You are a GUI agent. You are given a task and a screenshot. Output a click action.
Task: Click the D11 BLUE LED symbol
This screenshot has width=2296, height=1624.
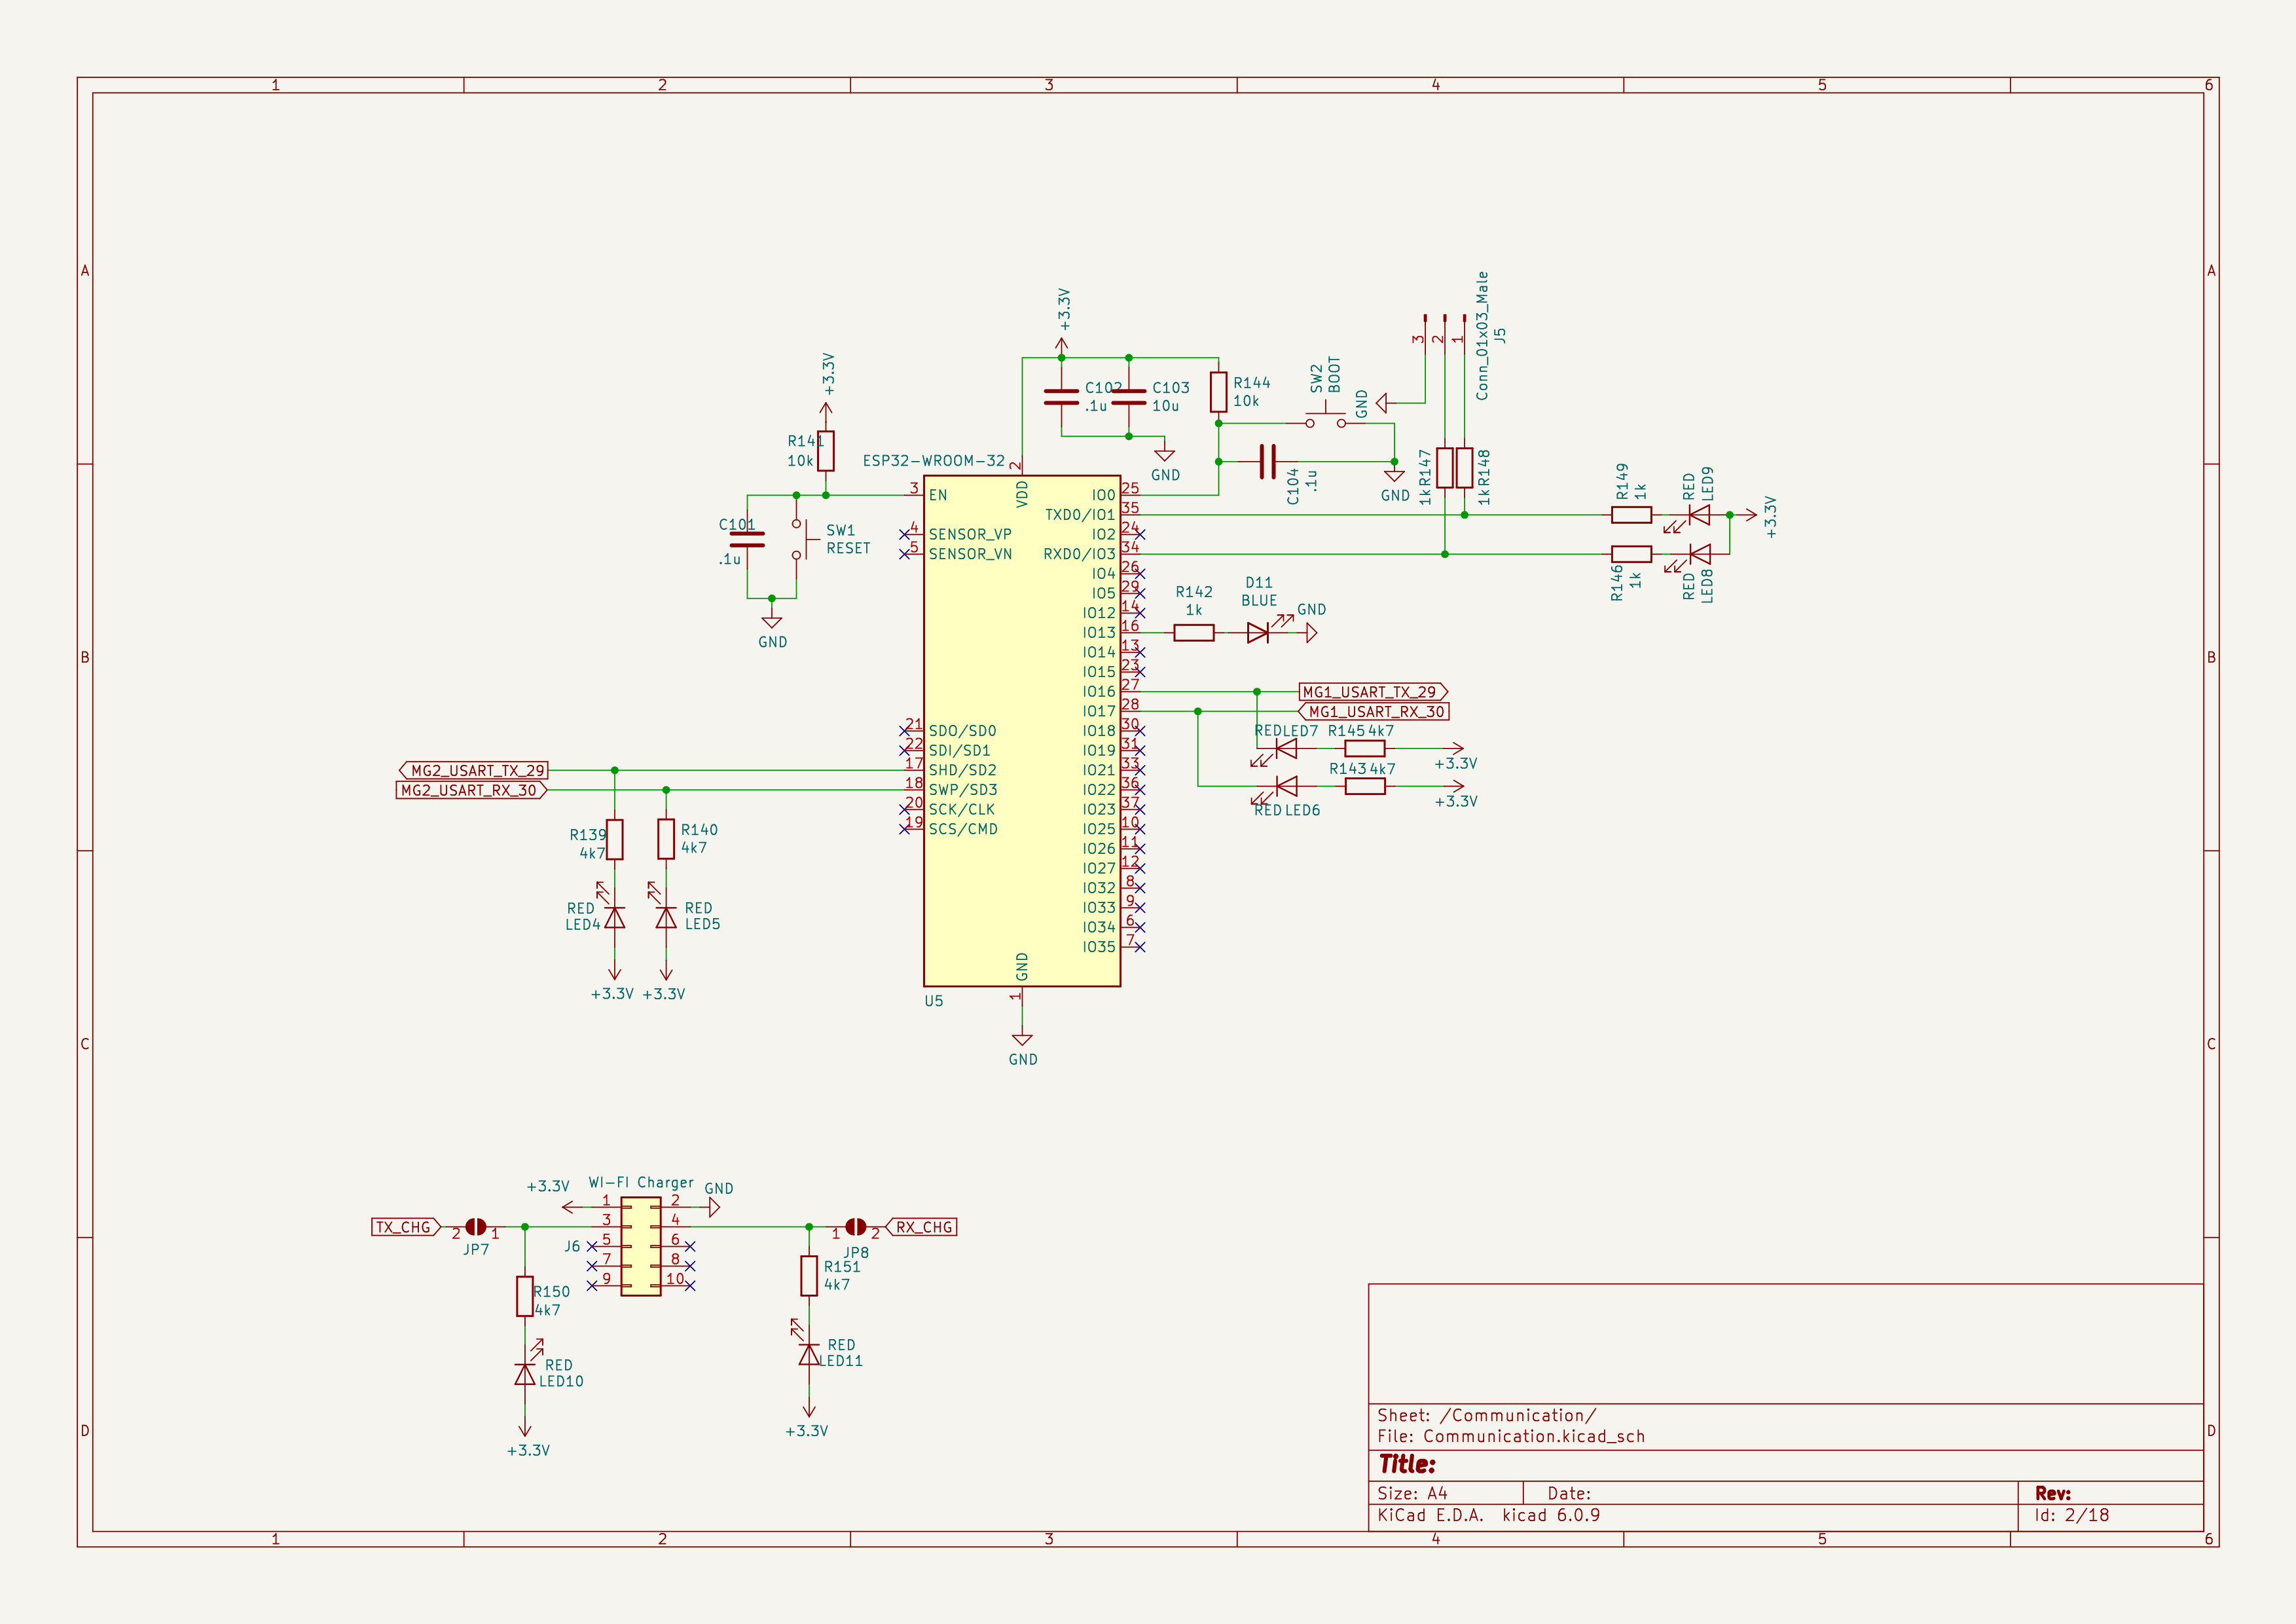point(1259,632)
